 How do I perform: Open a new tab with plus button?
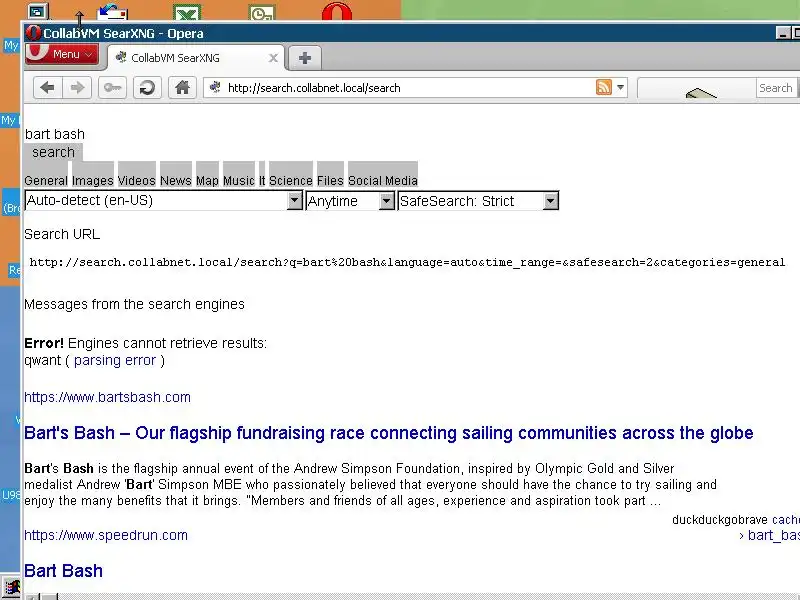pyautogui.click(x=305, y=58)
